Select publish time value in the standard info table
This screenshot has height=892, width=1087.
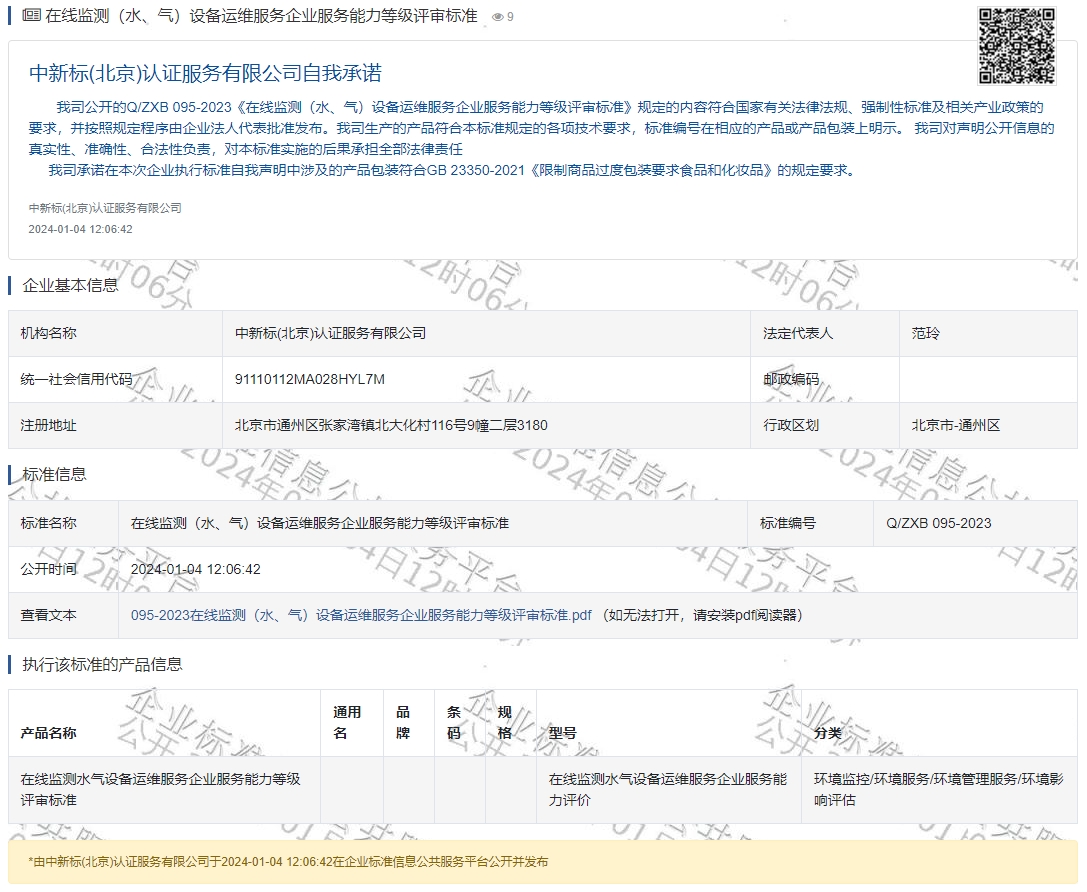[x=195, y=570]
